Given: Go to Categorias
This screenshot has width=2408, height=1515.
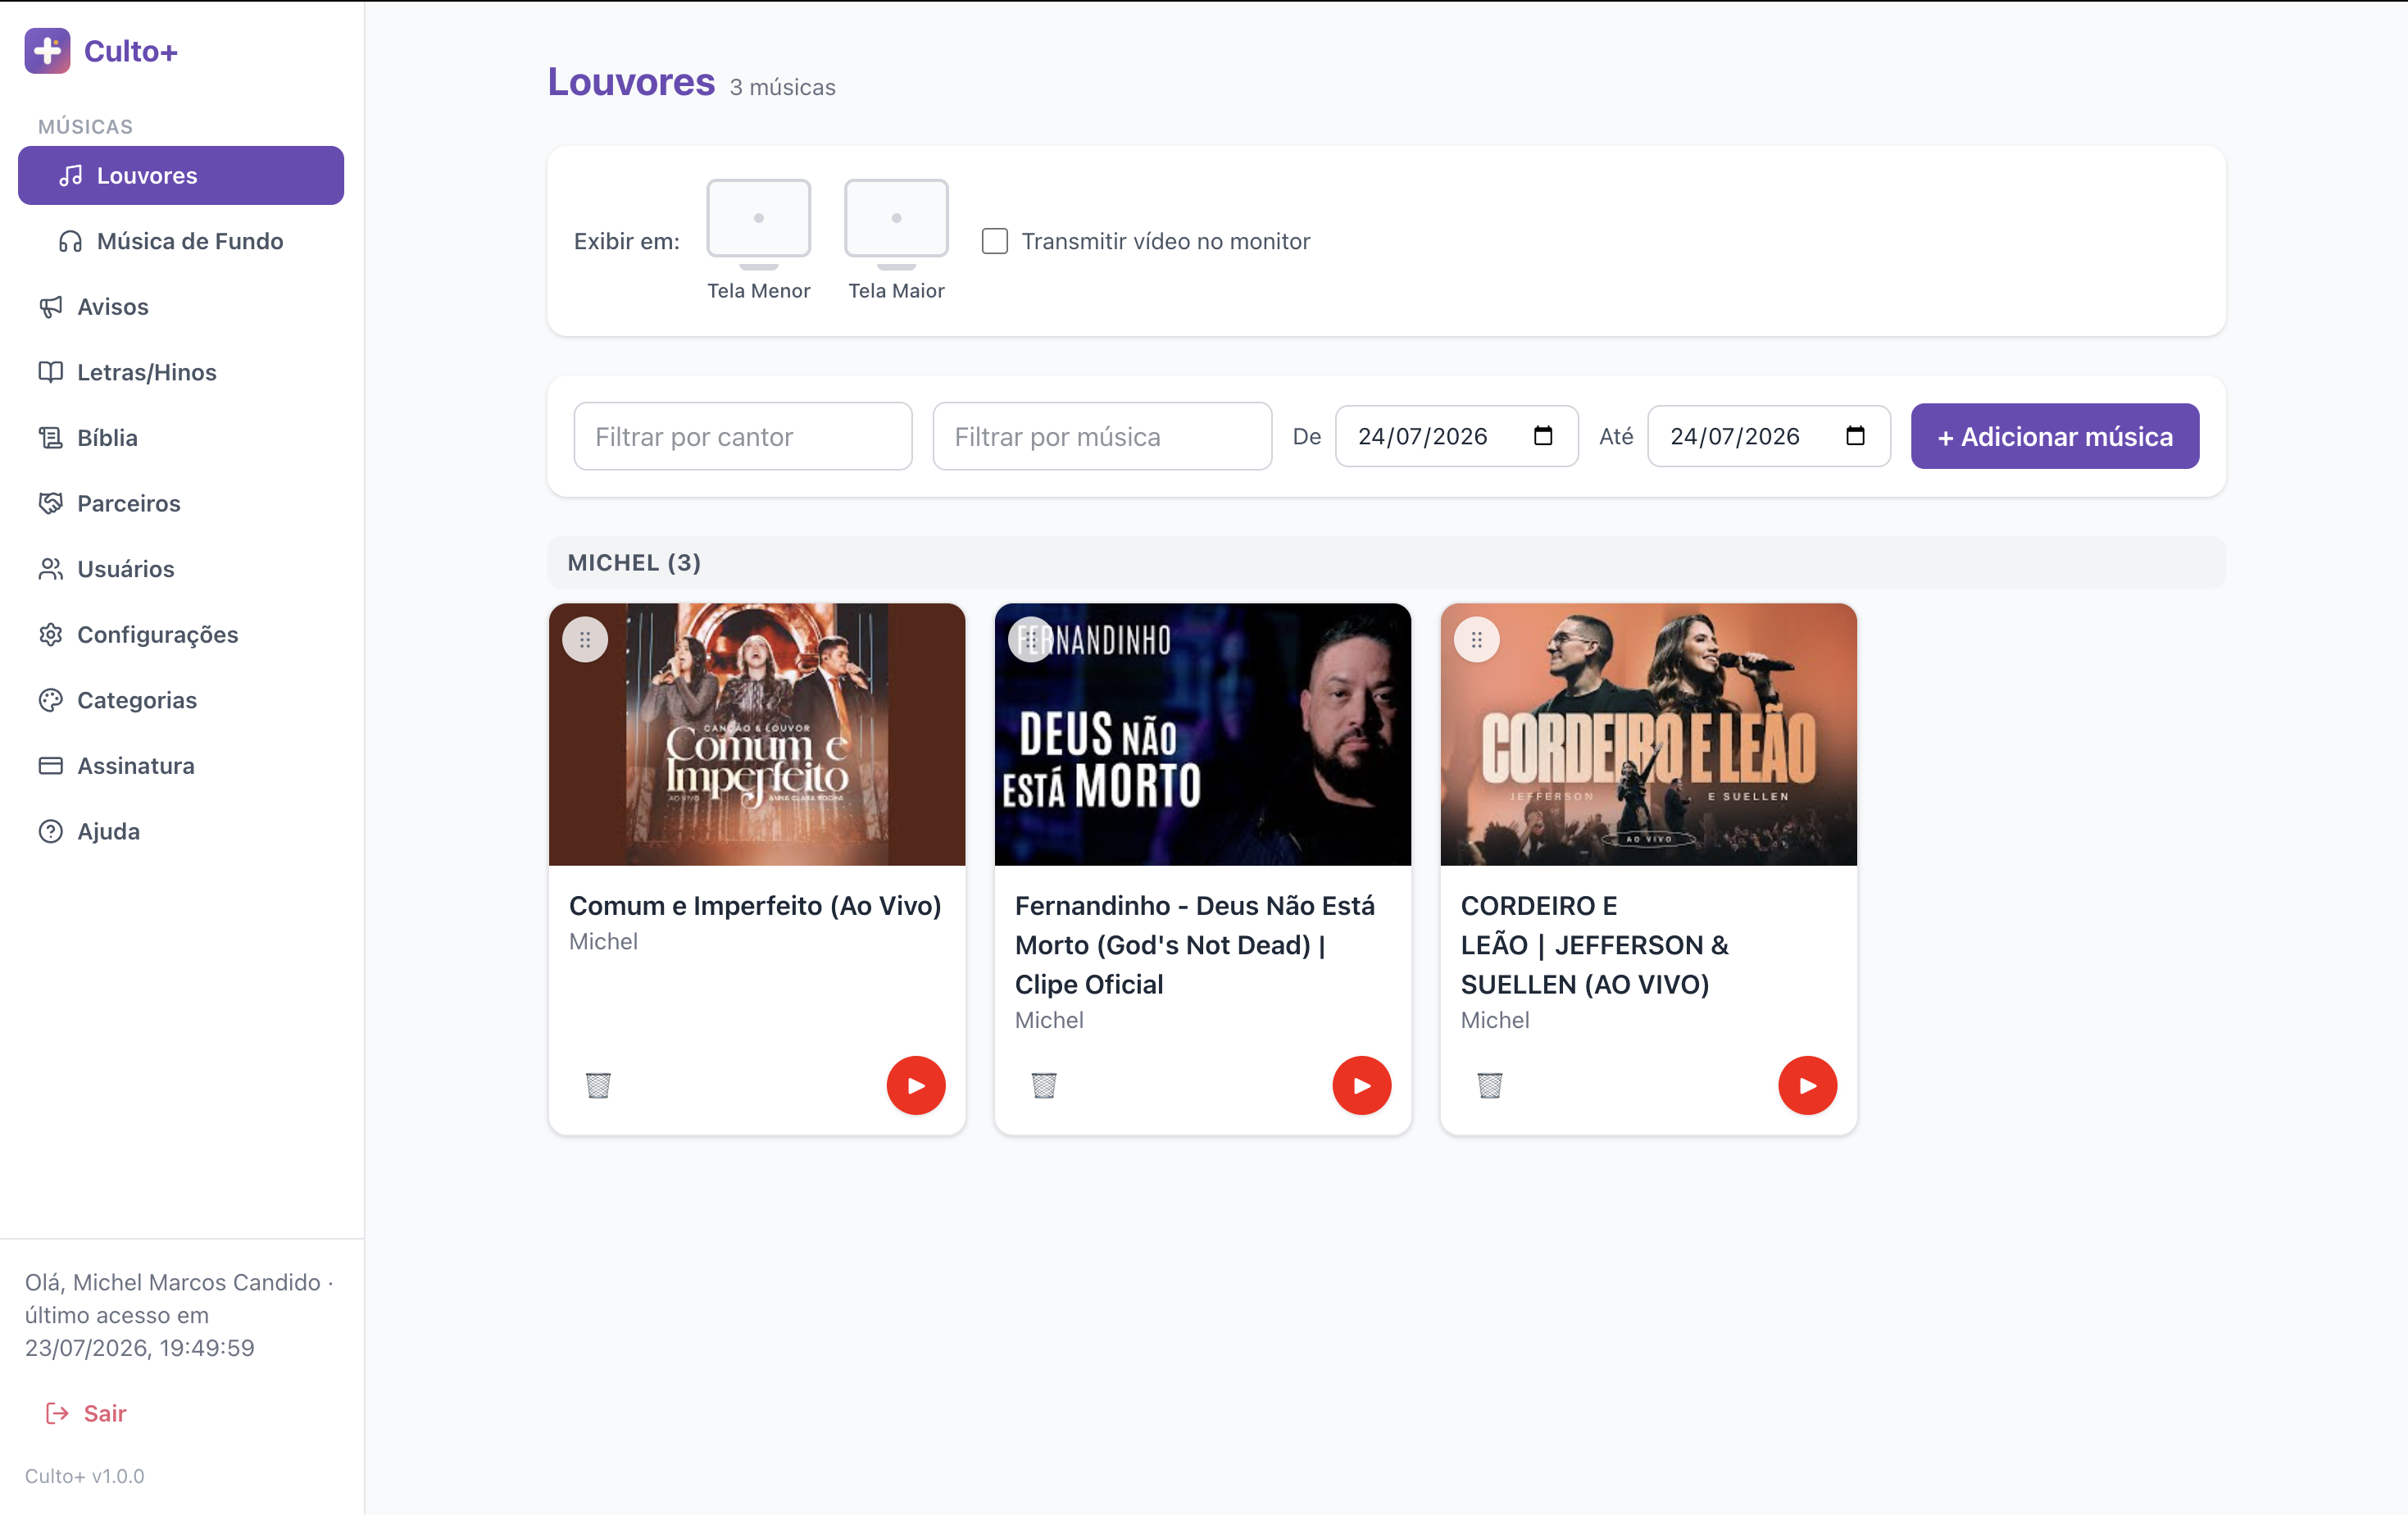Looking at the screenshot, I should [x=181, y=700].
